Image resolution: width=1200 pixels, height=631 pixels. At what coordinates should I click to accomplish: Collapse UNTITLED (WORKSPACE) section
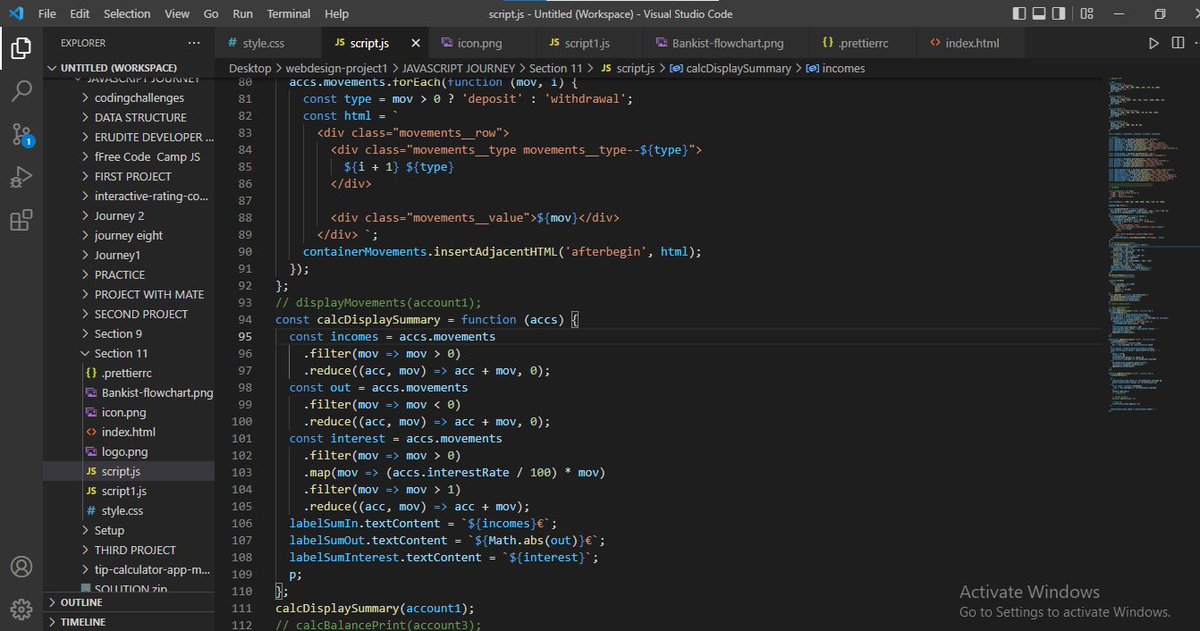128,68
